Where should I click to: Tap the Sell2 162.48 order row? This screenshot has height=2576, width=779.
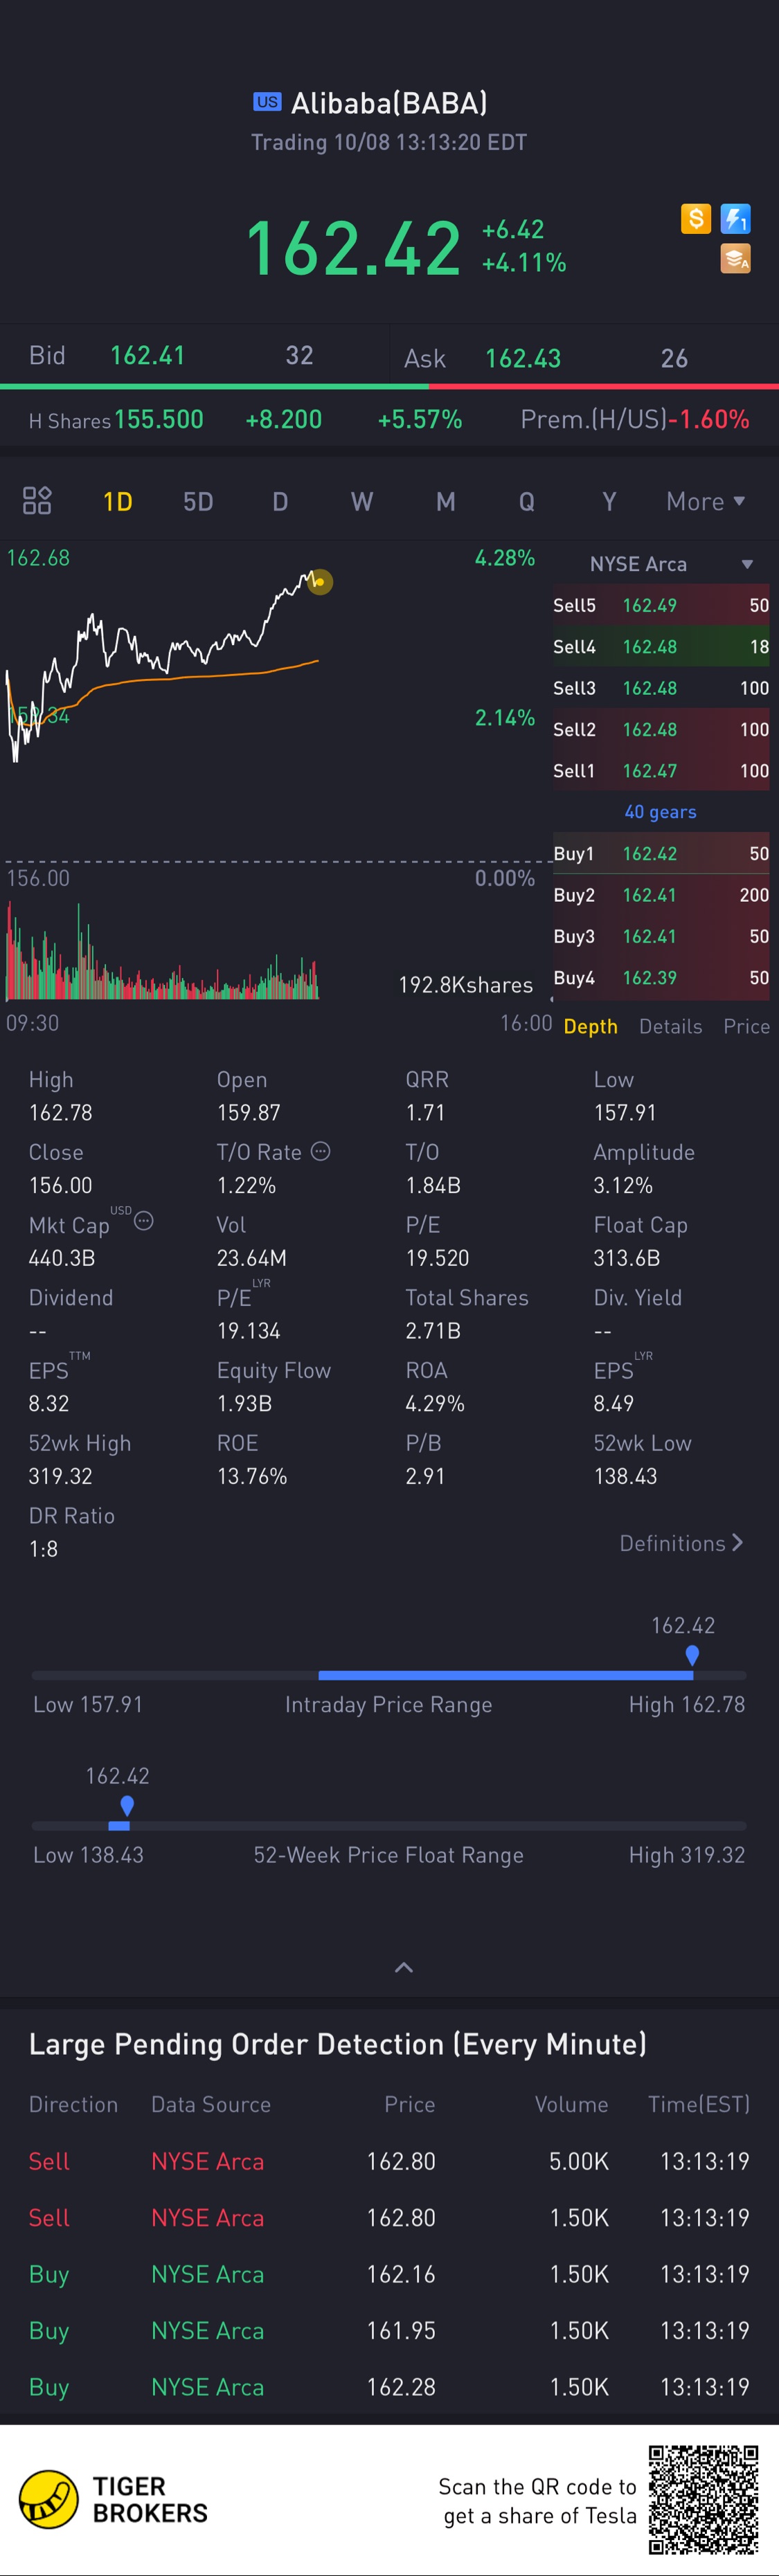click(x=661, y=729)
